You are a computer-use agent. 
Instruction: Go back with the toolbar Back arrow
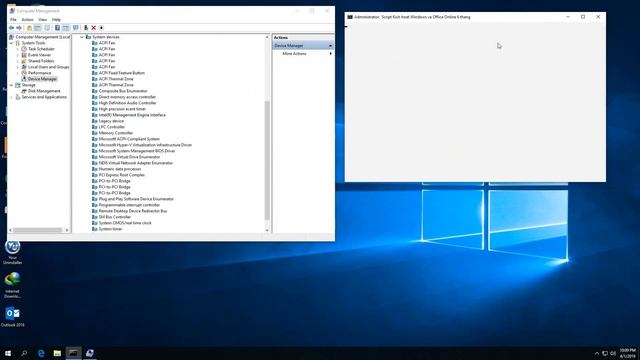pos(11,28)
